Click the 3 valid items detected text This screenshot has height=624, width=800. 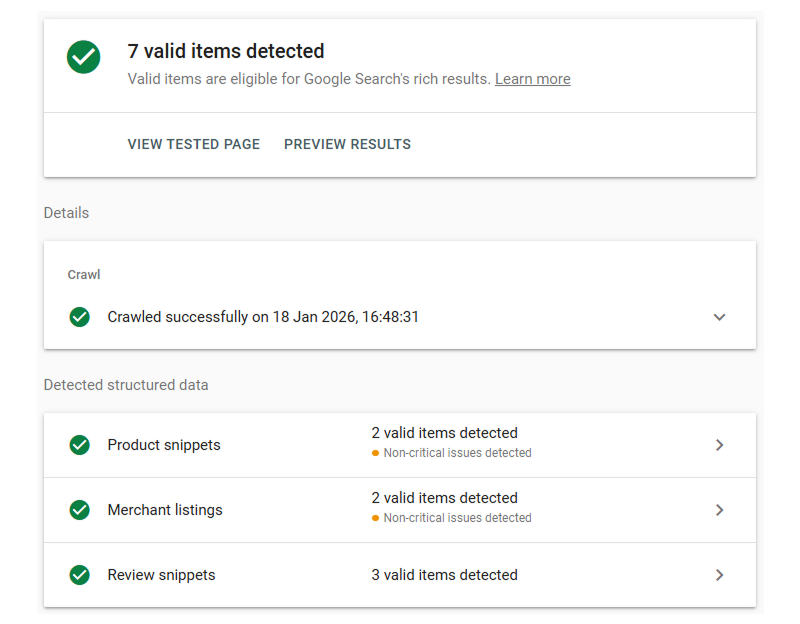[444, 575]
